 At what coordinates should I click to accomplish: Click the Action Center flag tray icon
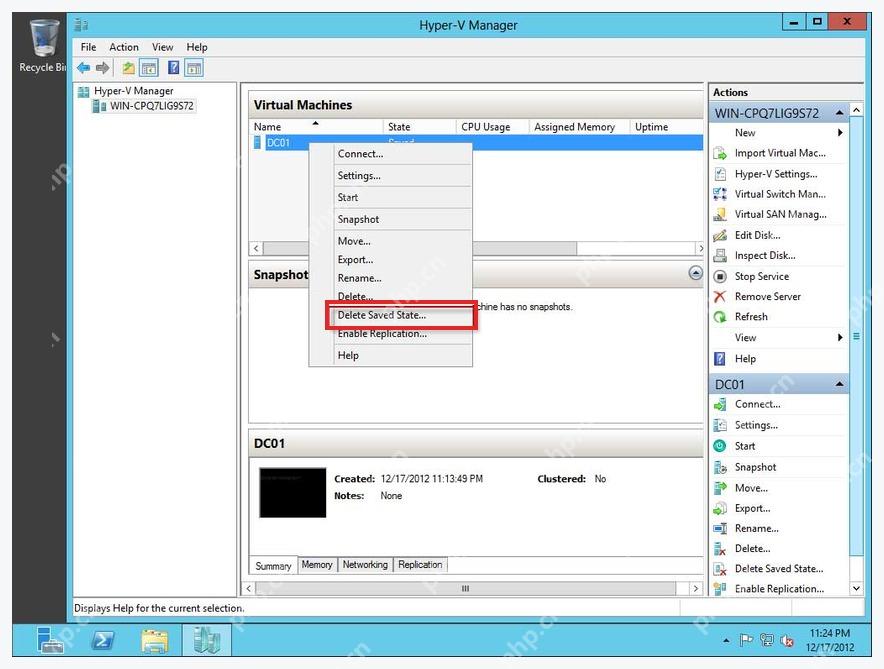746,640
